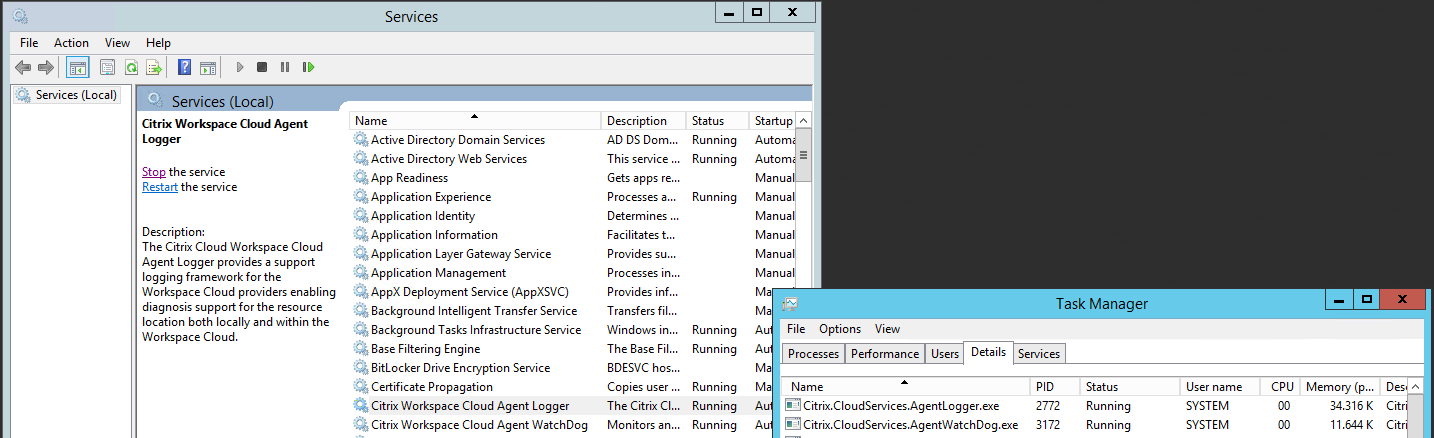Click icon beside Citrix.CloudServices.AgentLogger.exe in Task Manager
Viewport: 1434px width, 438px height.
pyautogui.click(x=793, y=406)
